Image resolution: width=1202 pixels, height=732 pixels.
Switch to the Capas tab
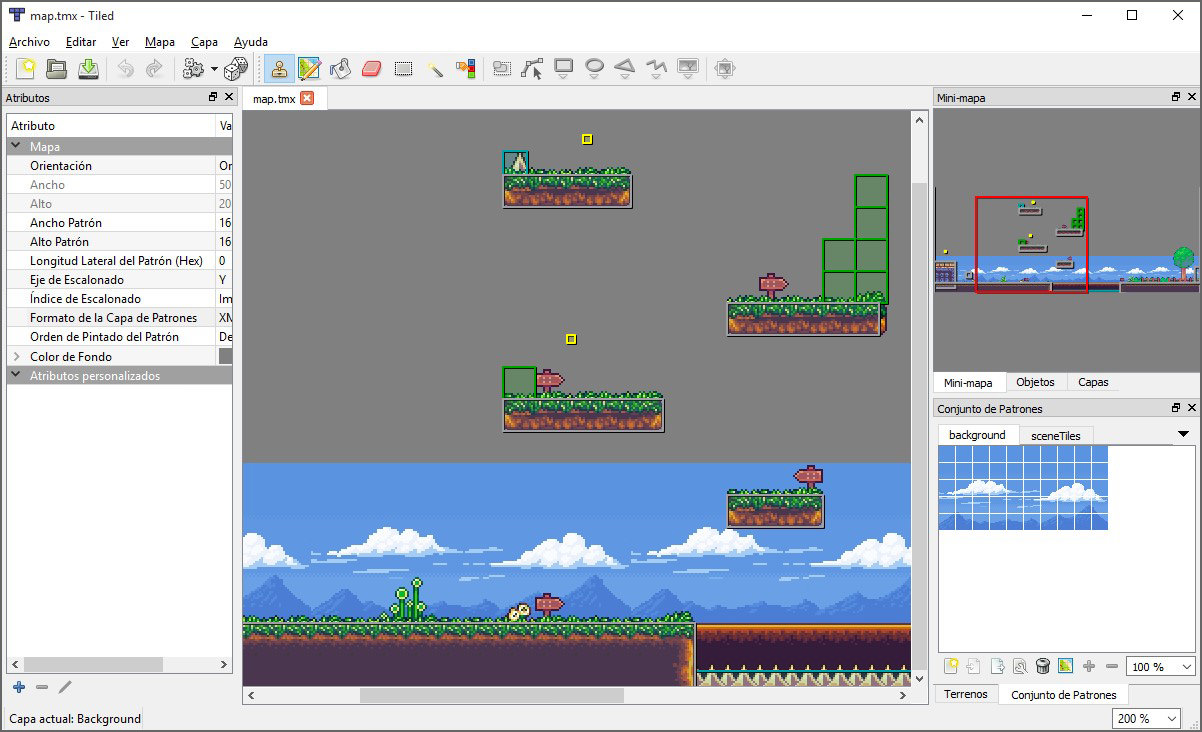1092,382
